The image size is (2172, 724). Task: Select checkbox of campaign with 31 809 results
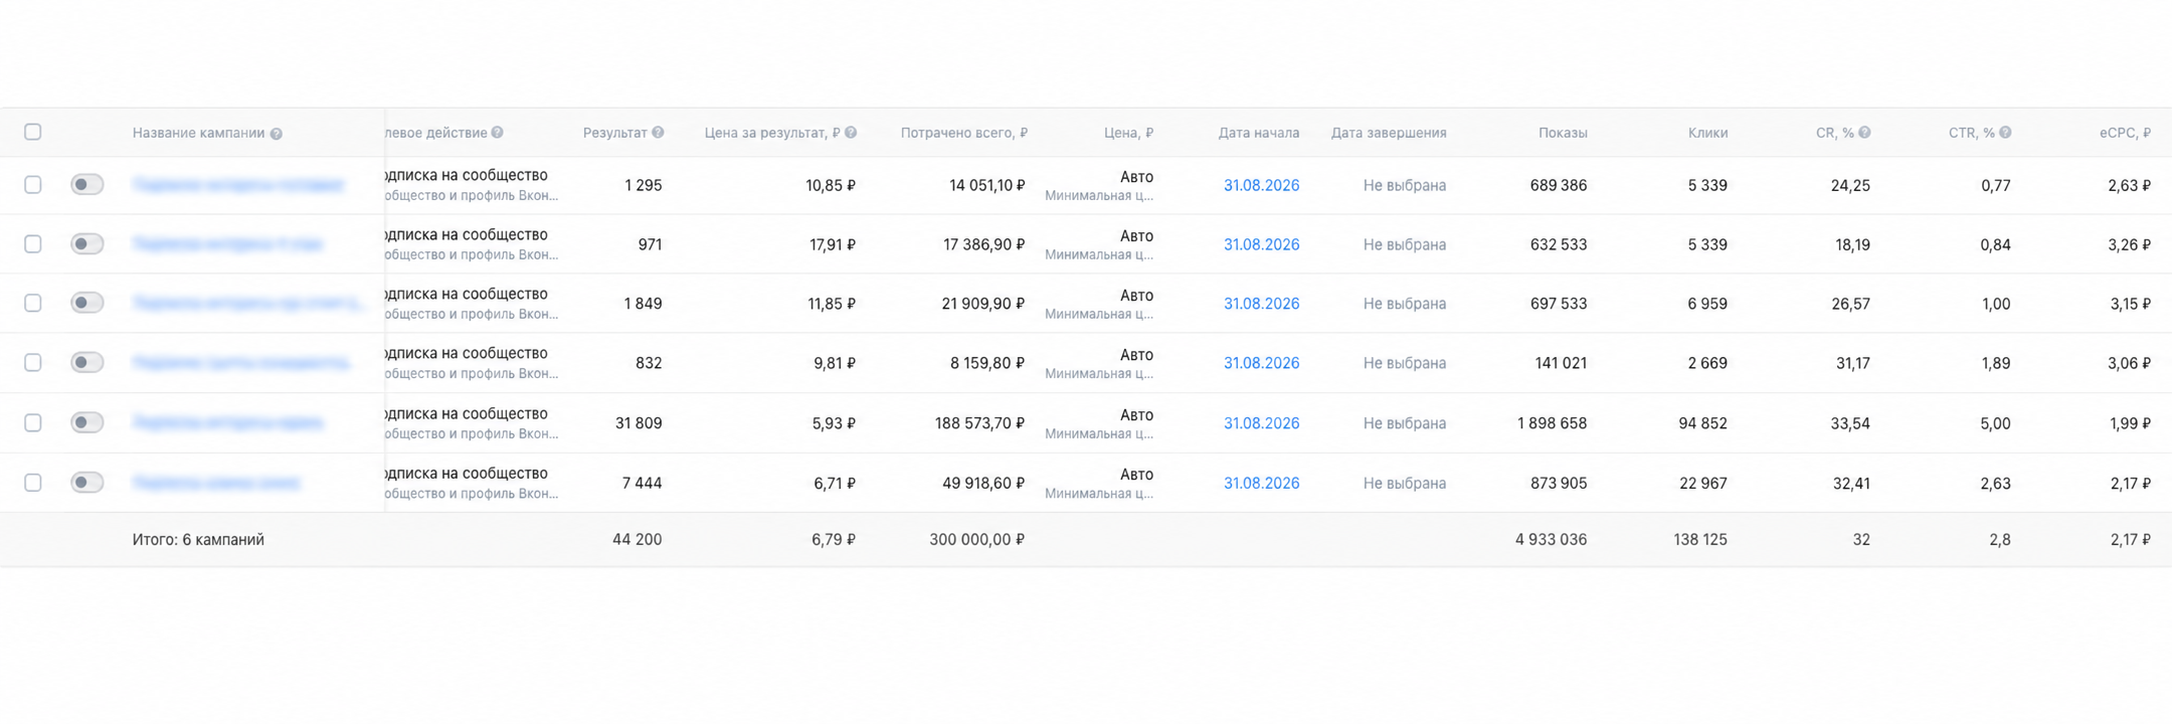(33, 423)
